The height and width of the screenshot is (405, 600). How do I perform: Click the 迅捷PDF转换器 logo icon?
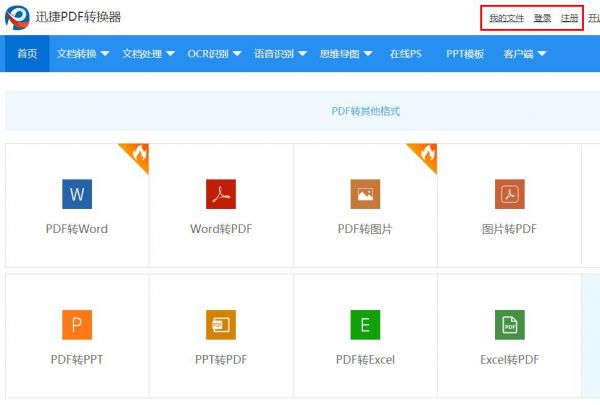point(17,18)
